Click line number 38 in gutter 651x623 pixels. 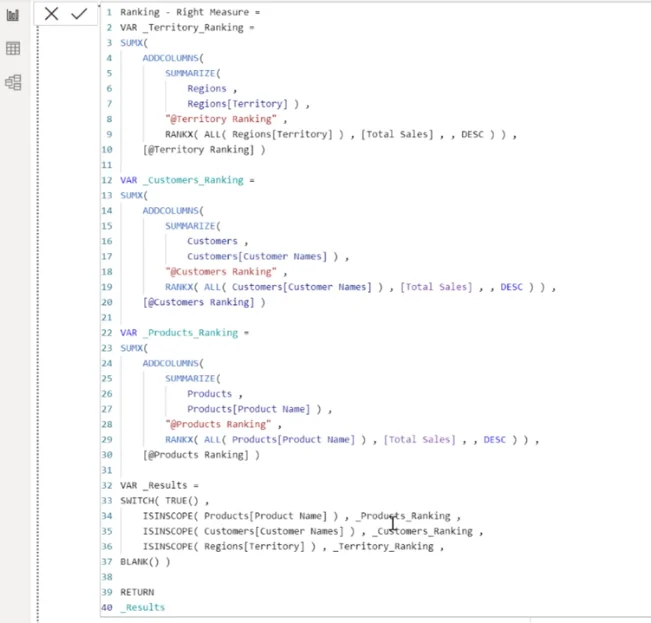(107, 577)
